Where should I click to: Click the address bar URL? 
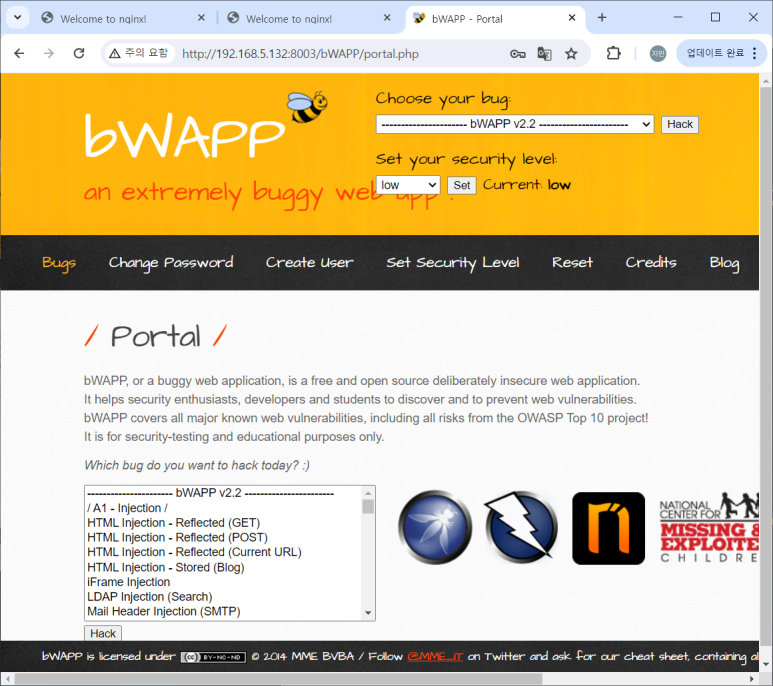(300, 54)
